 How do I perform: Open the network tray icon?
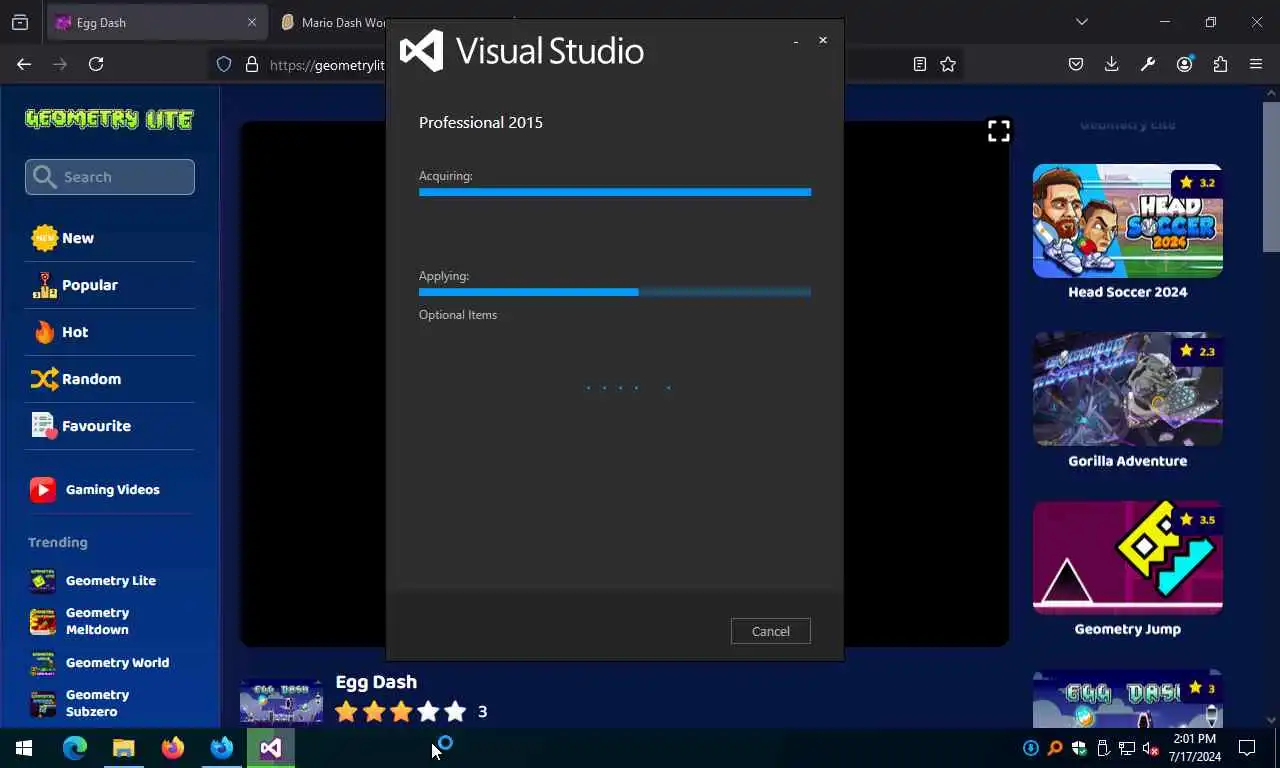click(x=1127, y=748)
